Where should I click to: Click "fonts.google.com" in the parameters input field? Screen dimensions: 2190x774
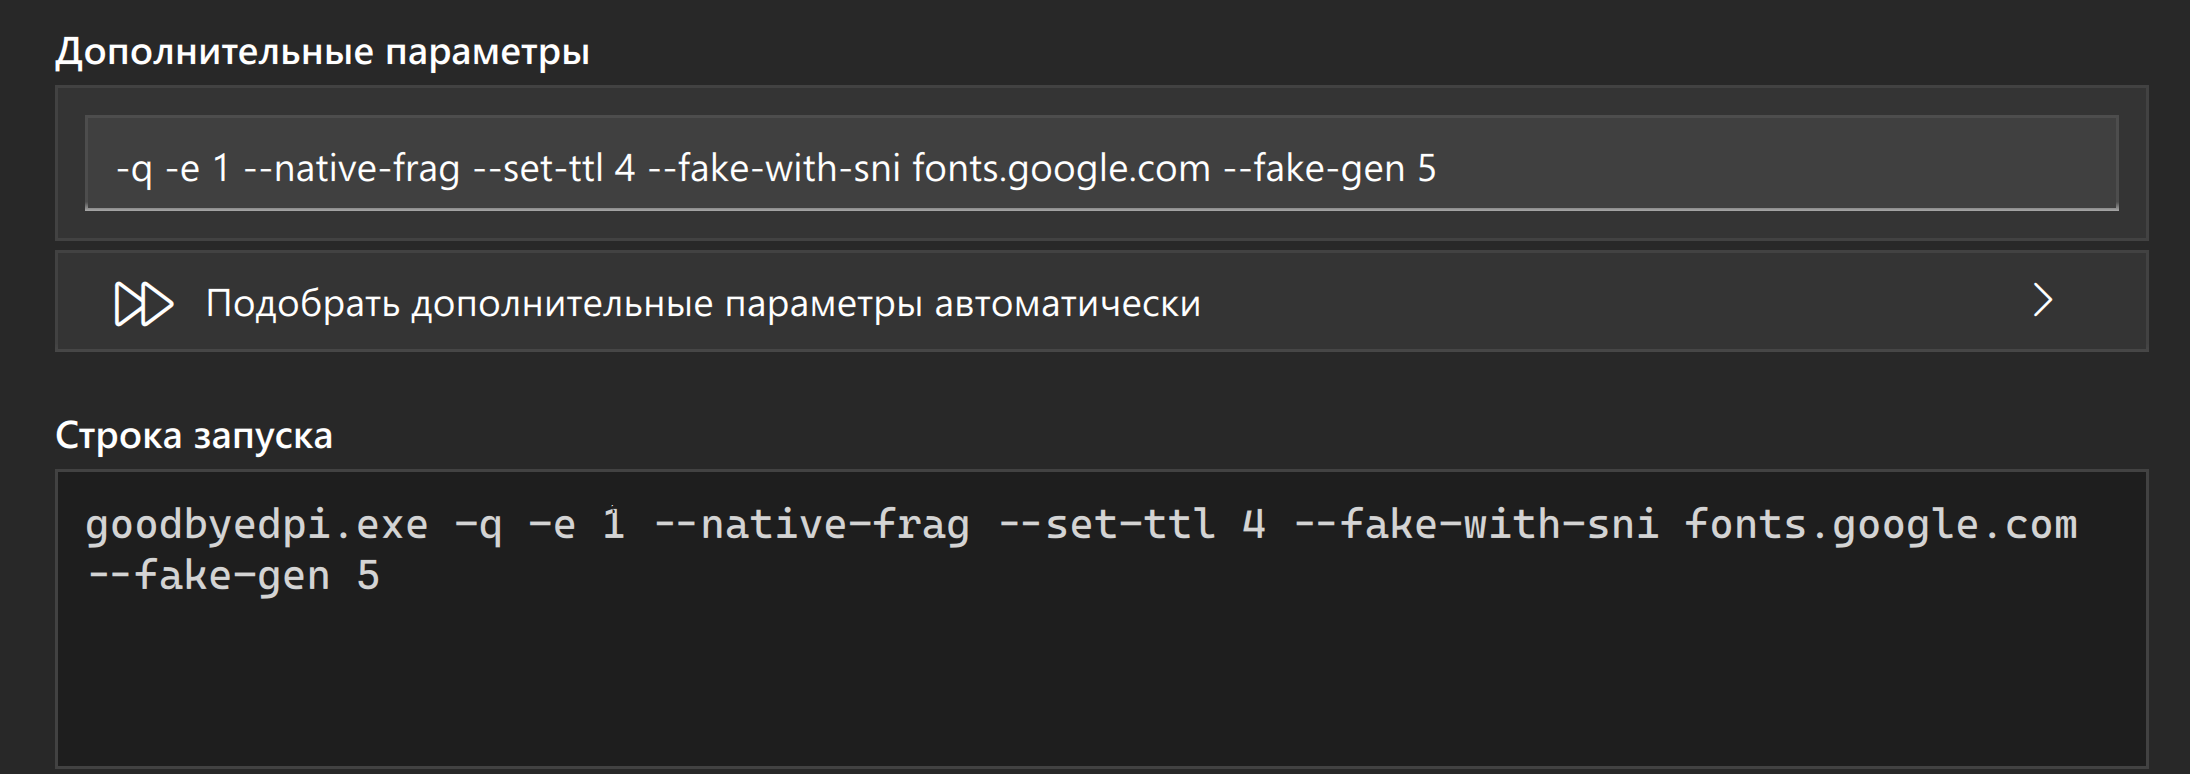click(x=1061, y=168)
